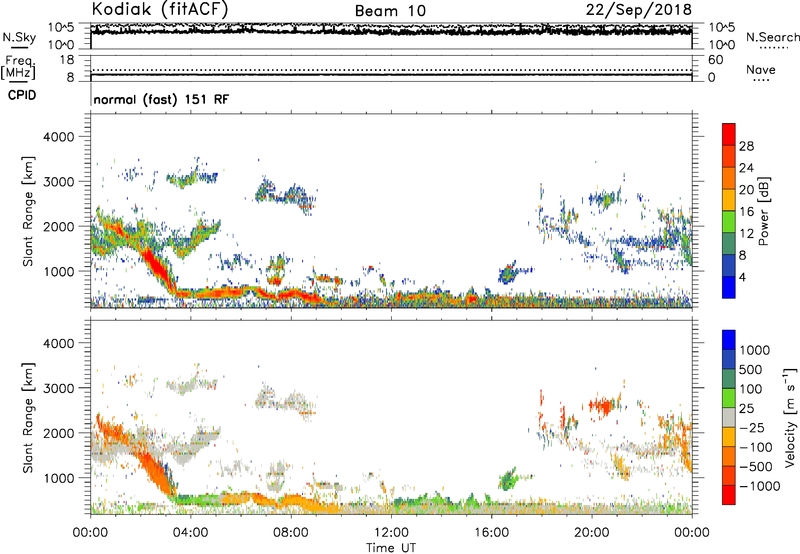
Task: Pick the blue top segment of velocity colorbar
Action: tap(729, 340)
